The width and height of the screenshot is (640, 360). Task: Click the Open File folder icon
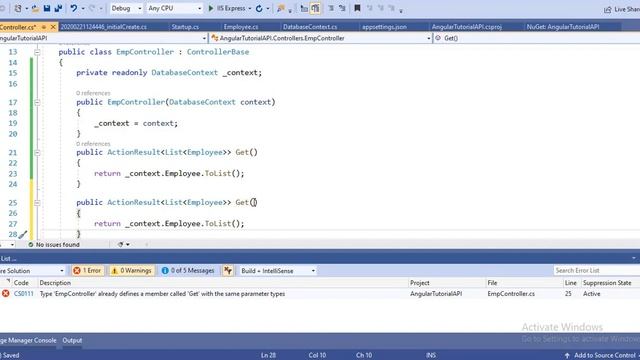pos(36,8)
